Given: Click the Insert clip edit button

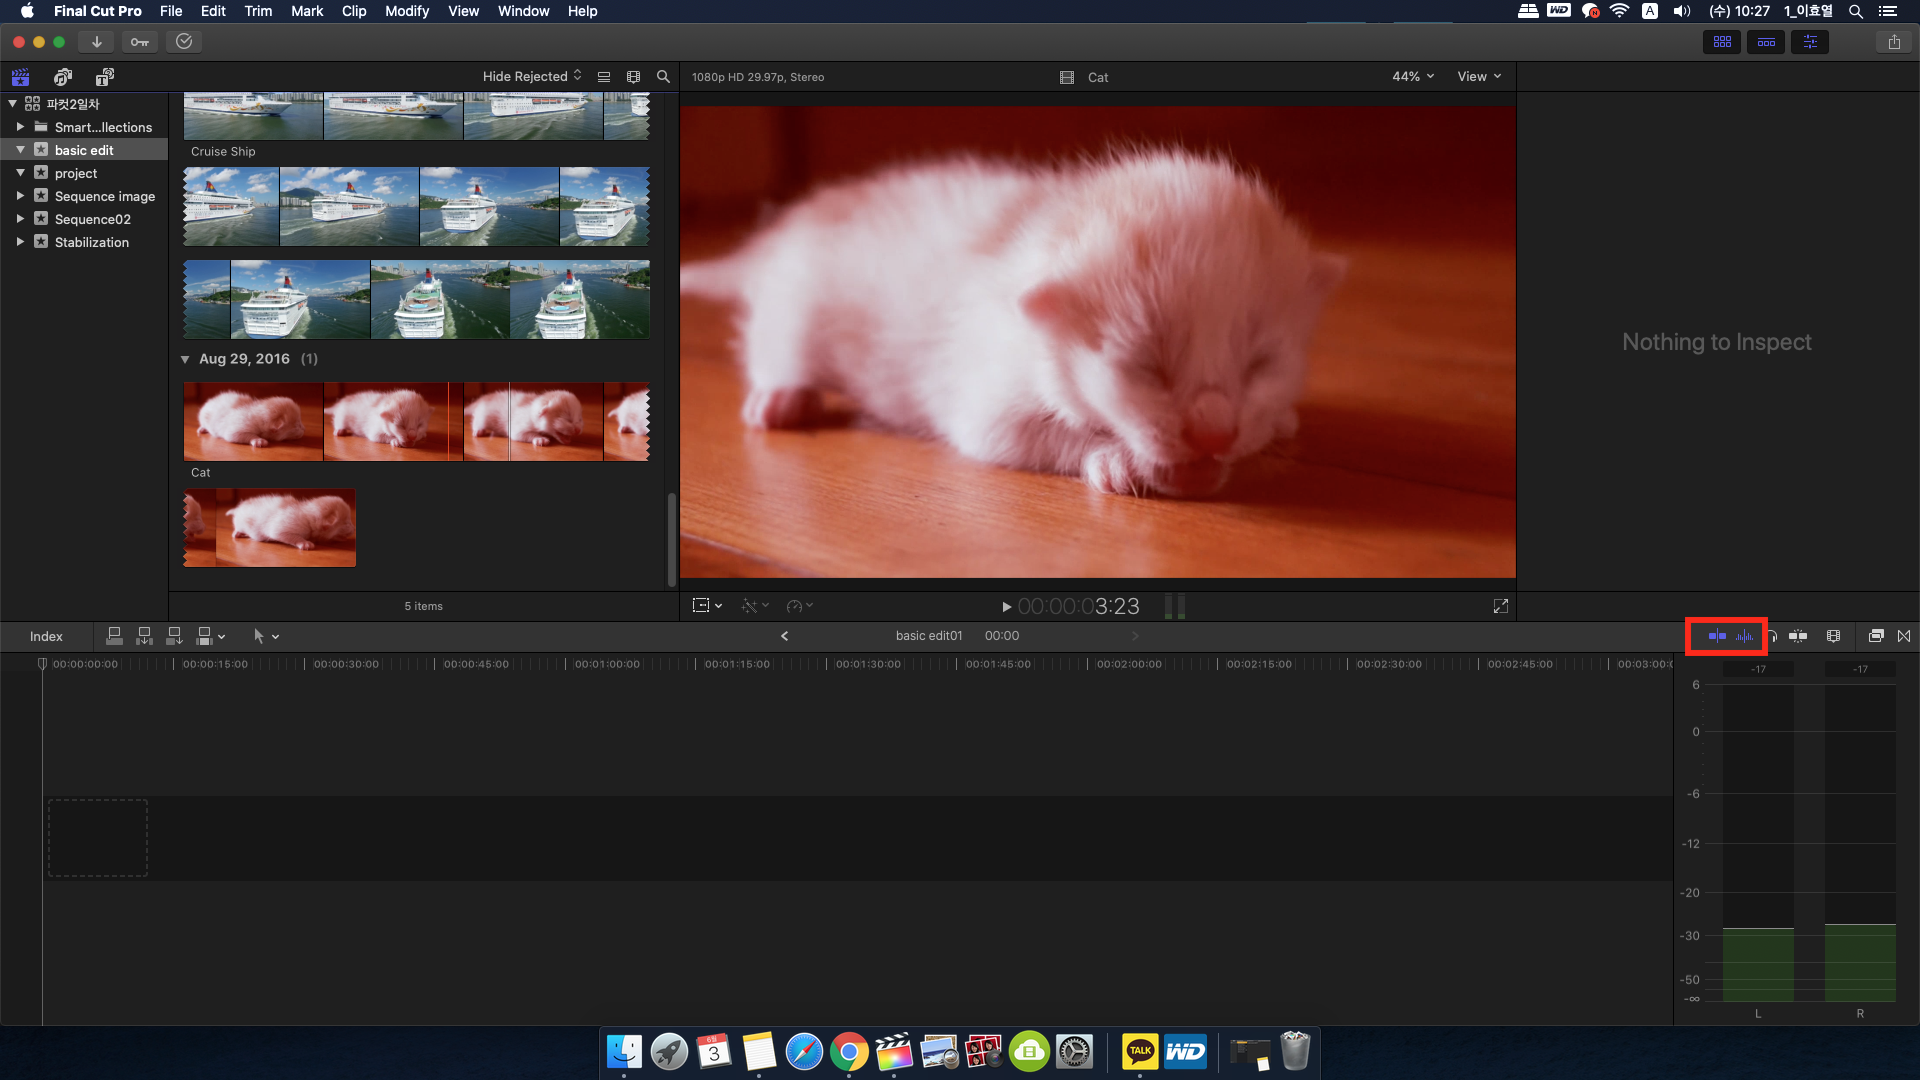Looking at the screenshot, I should coord(144,636).
